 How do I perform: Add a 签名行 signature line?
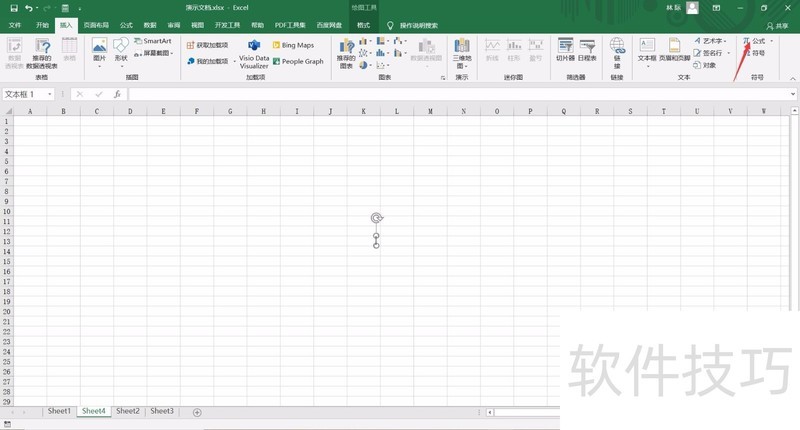coord(708,53)
